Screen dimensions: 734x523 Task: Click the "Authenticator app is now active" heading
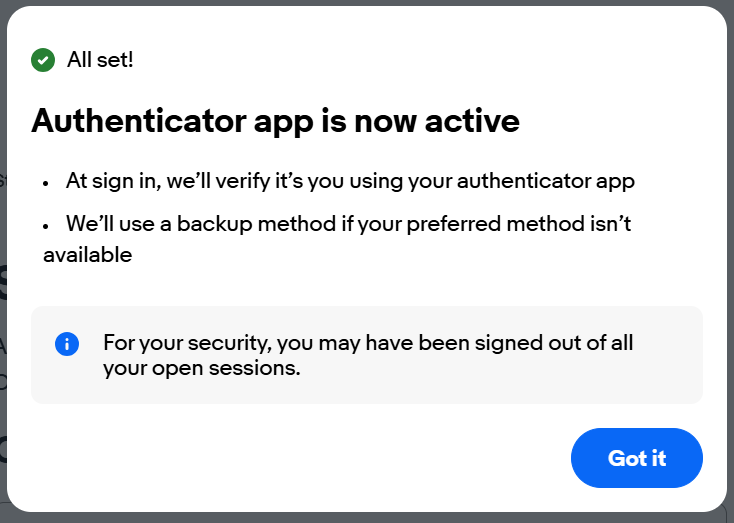275,121
